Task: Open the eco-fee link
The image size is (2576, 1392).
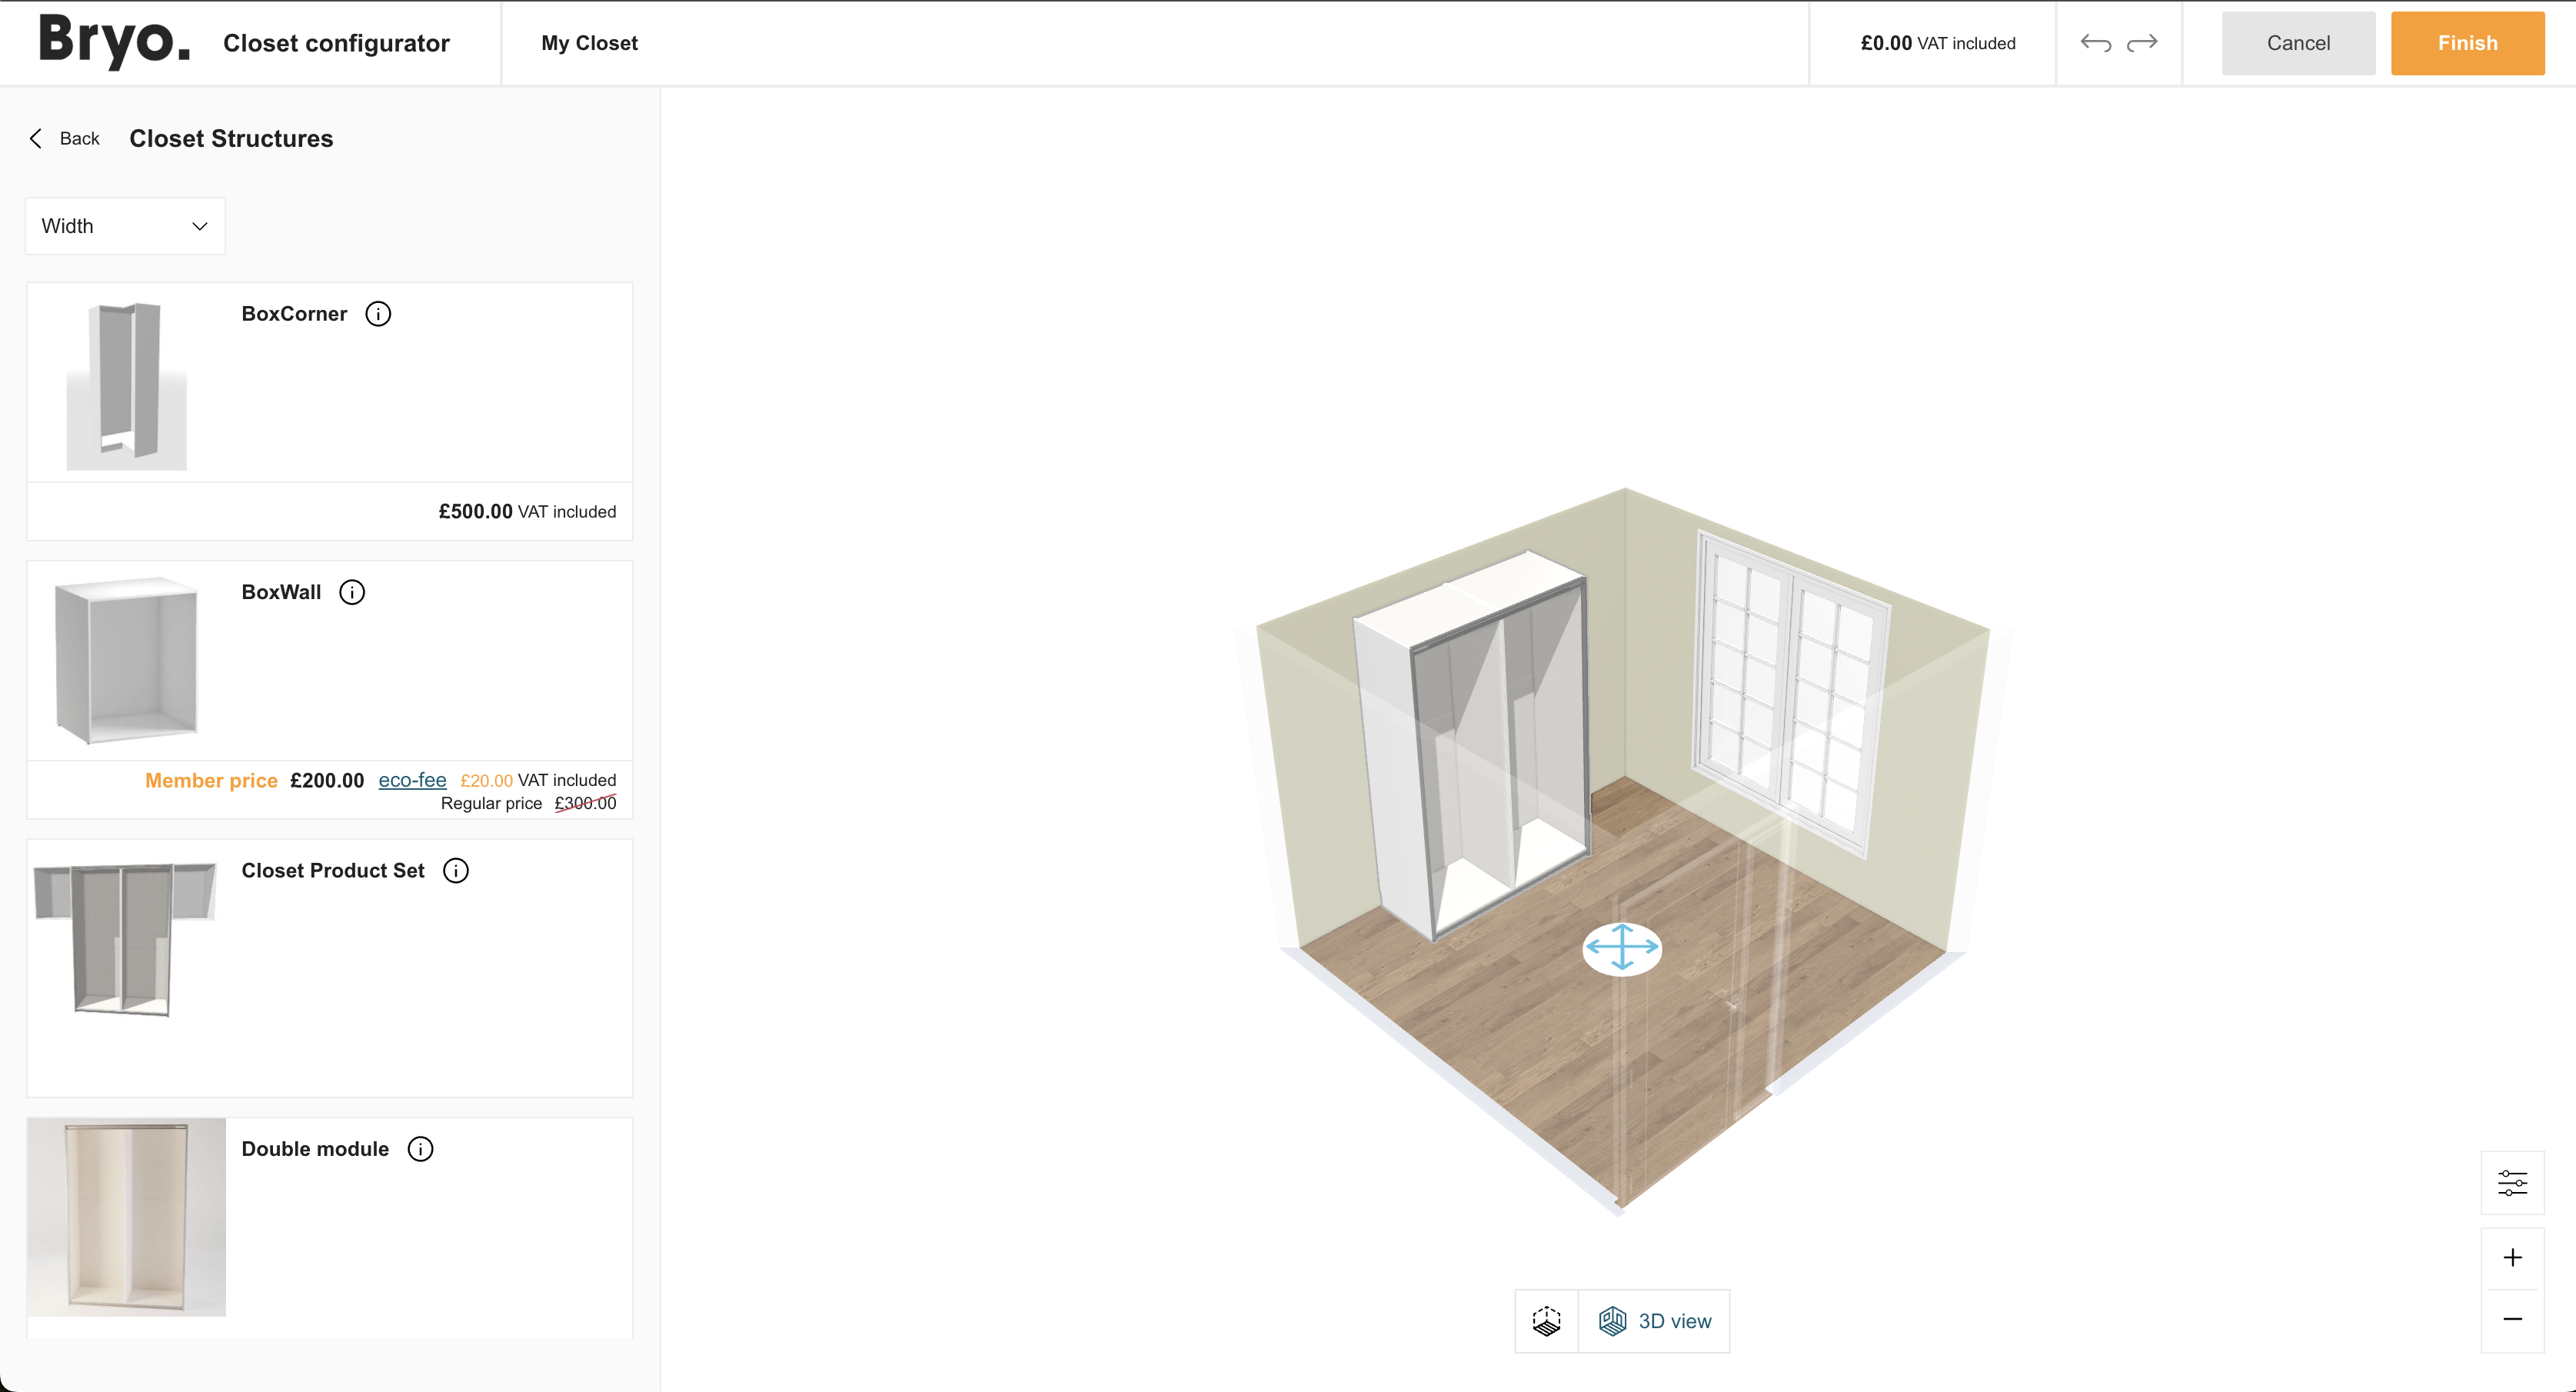Action: click(412, 780)
